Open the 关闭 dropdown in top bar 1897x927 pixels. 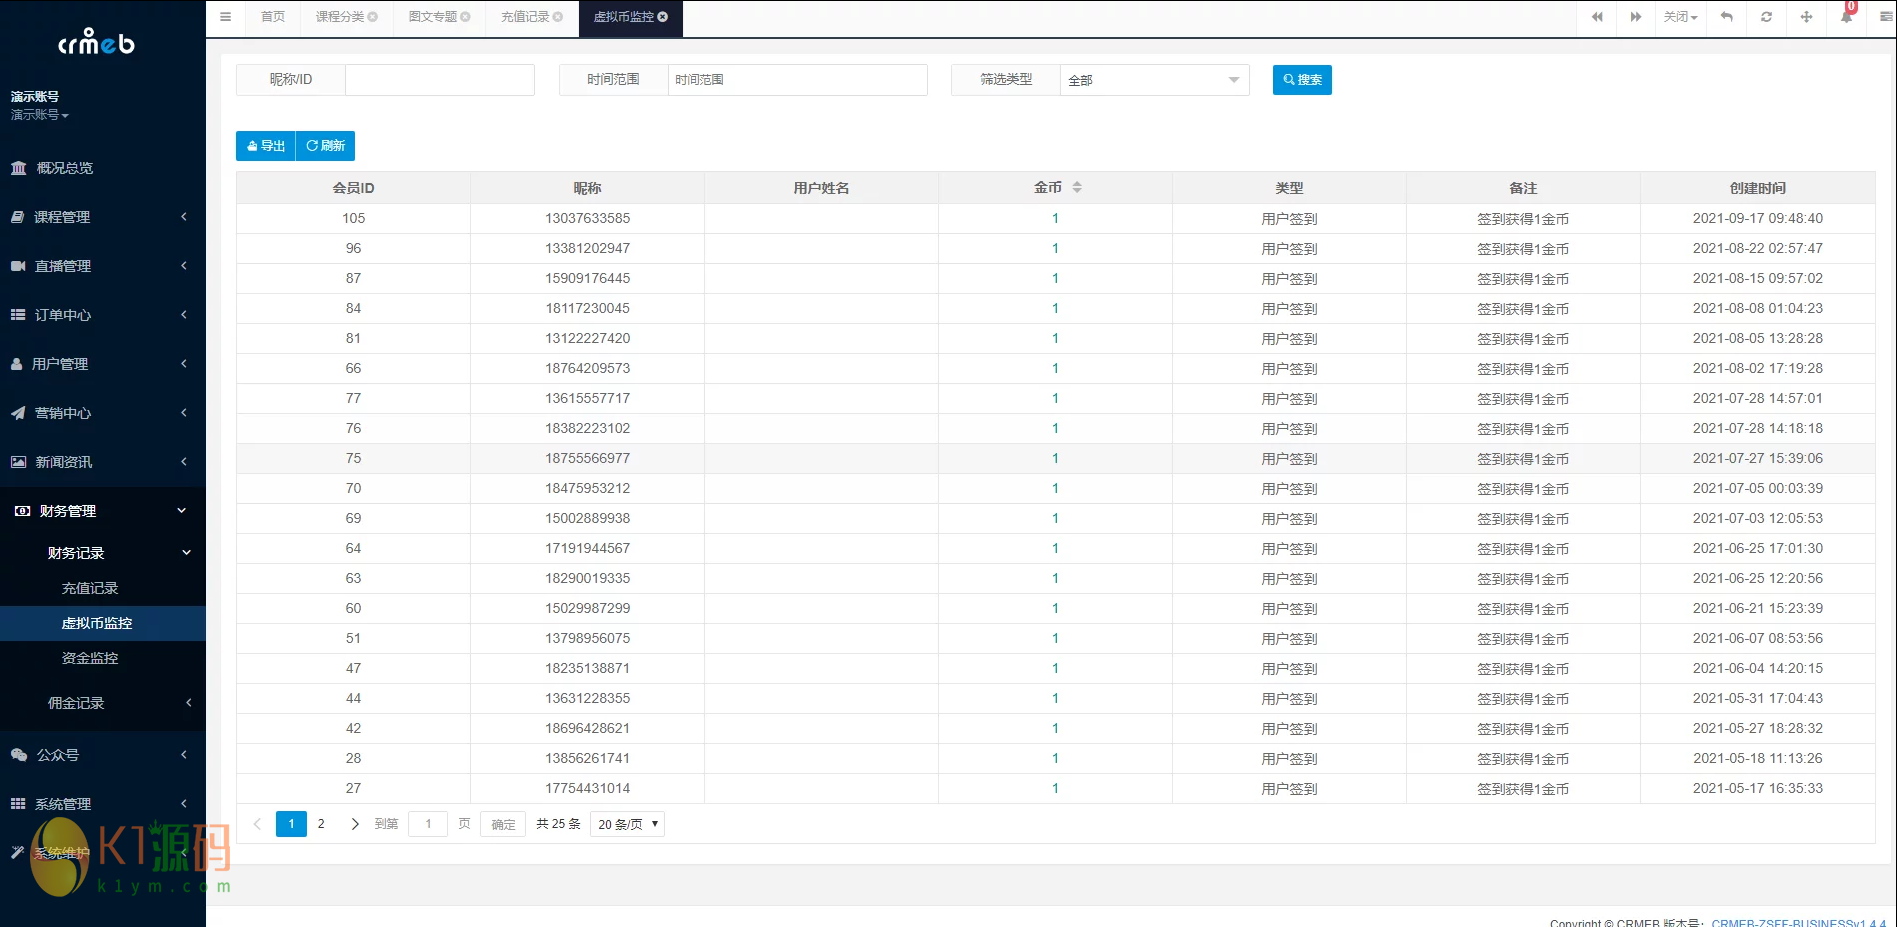[1680, 17]
